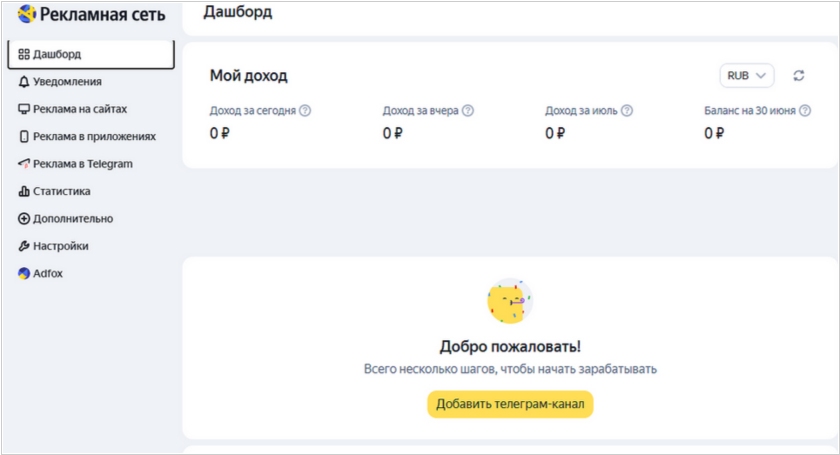
Task: Click the Рекламная сеть title text
Action: 102,14
